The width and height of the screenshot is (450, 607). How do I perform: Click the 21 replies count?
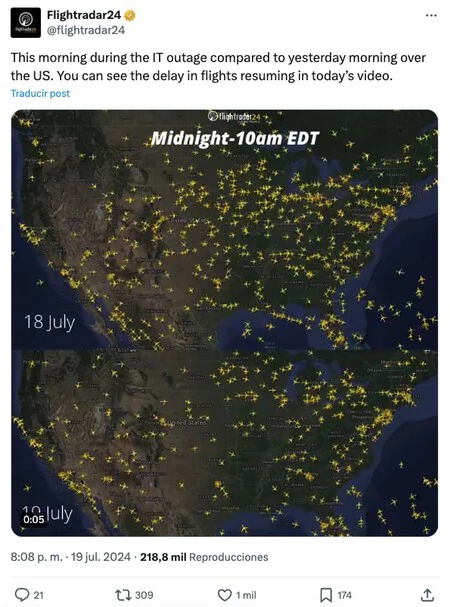(x=38, y=595)
